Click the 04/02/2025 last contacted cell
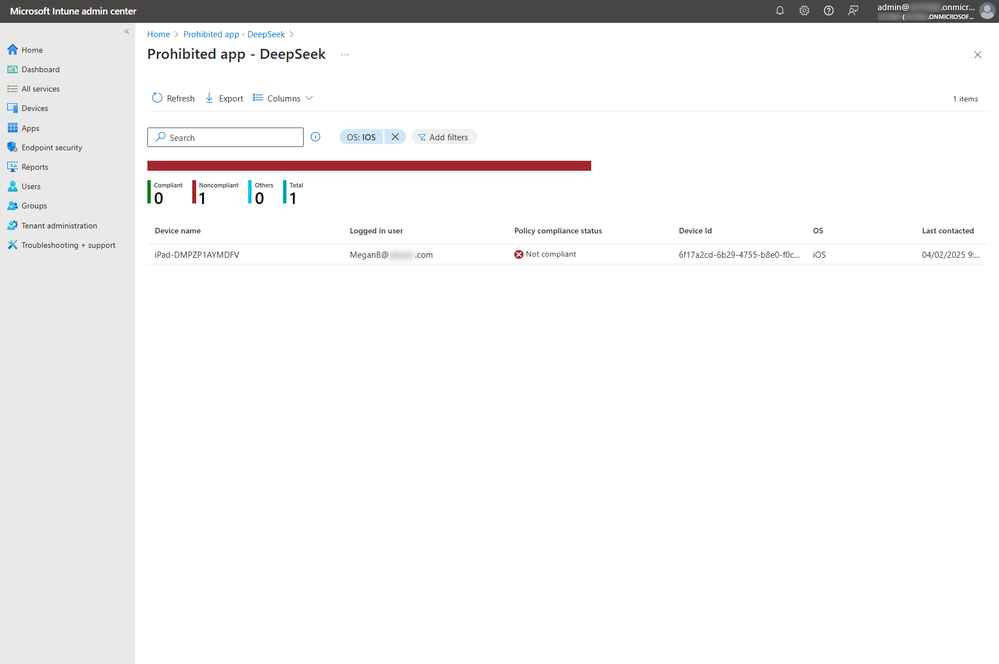 [x=951, y=255]
